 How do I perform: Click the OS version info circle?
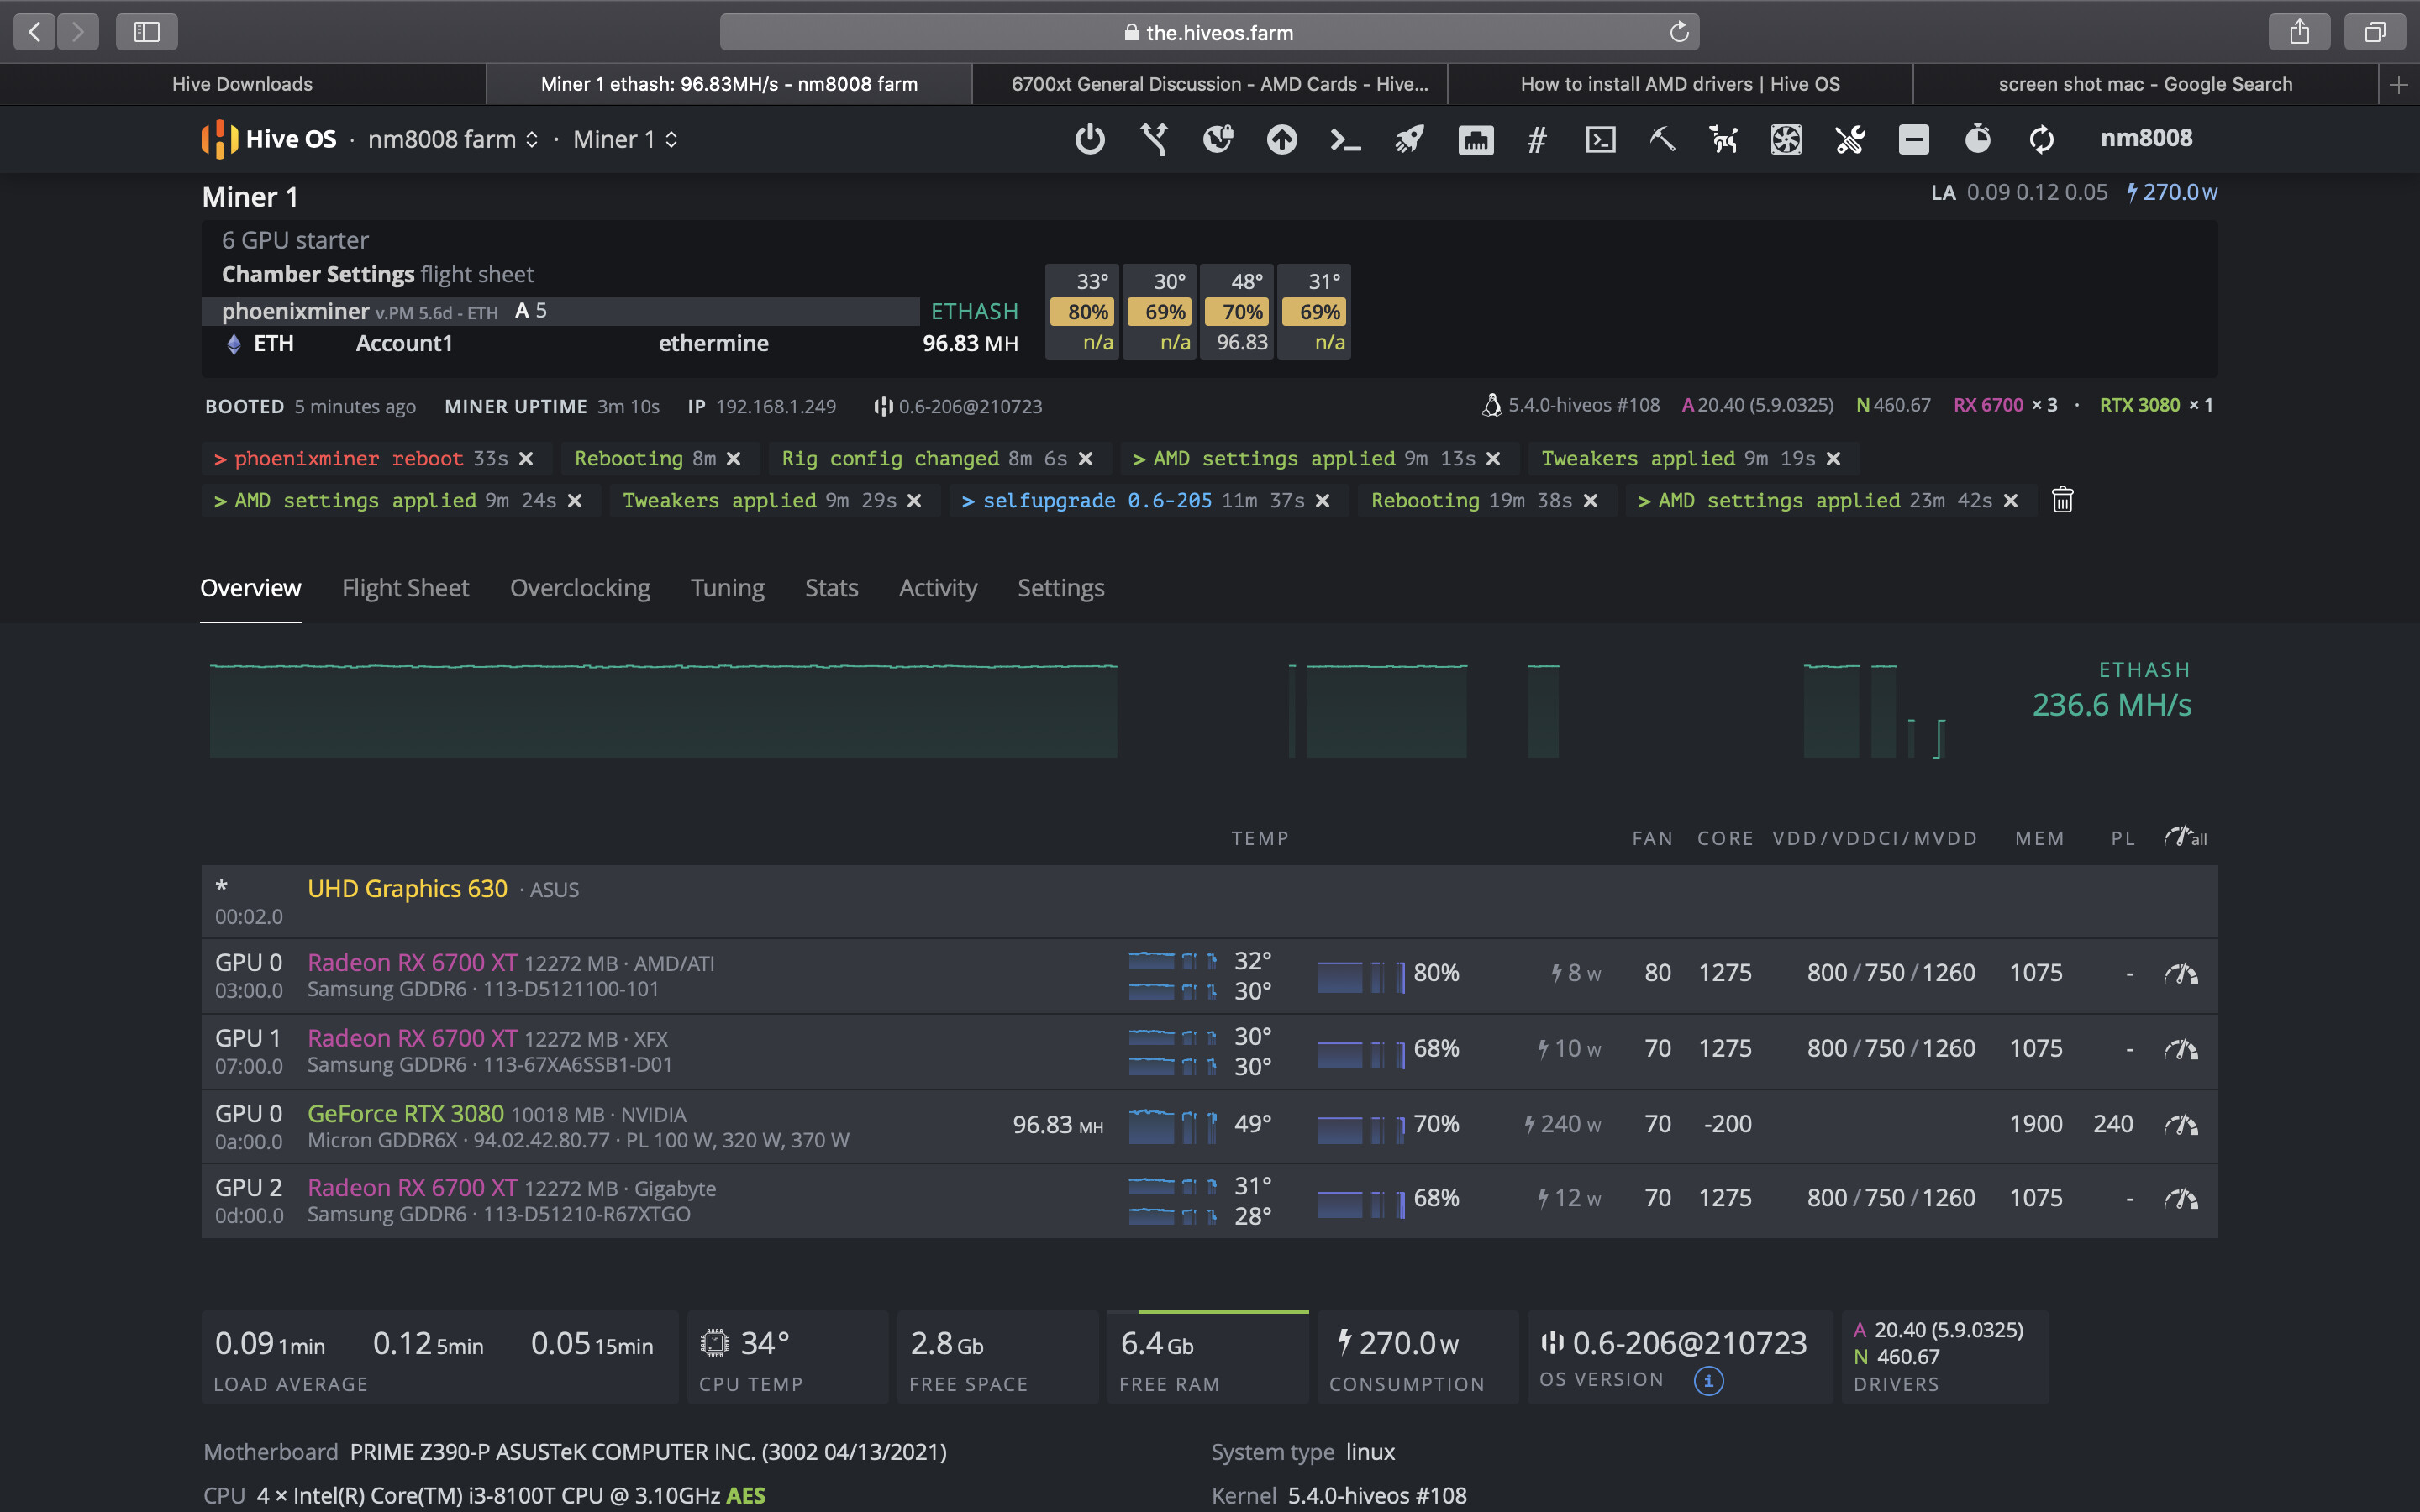[1708, 1381]
